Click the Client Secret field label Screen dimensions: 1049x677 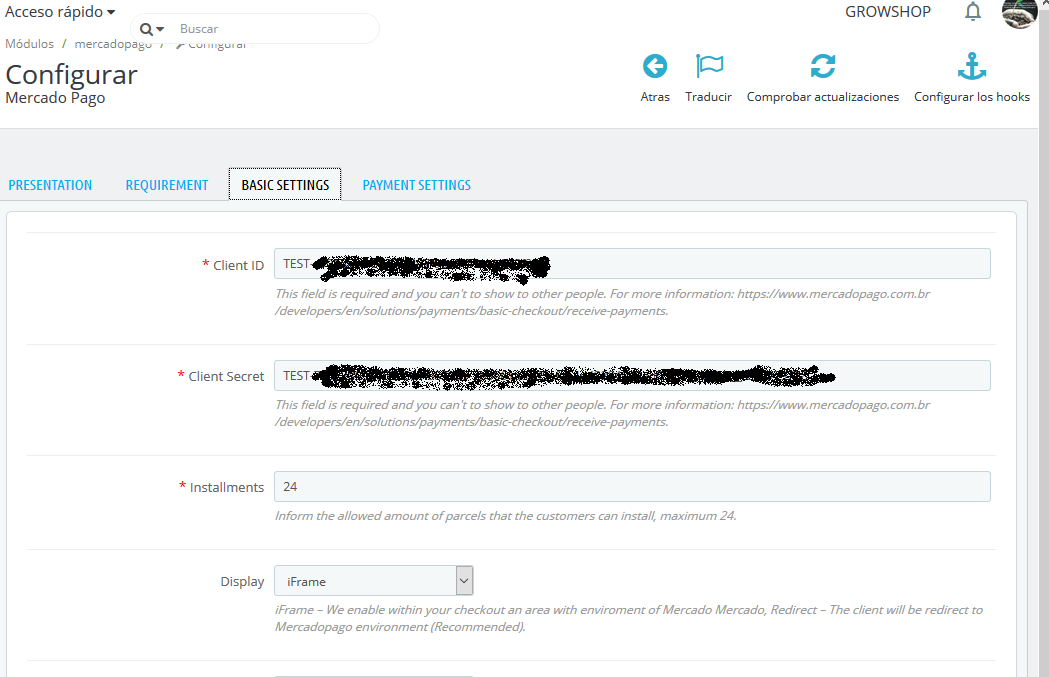226,377
